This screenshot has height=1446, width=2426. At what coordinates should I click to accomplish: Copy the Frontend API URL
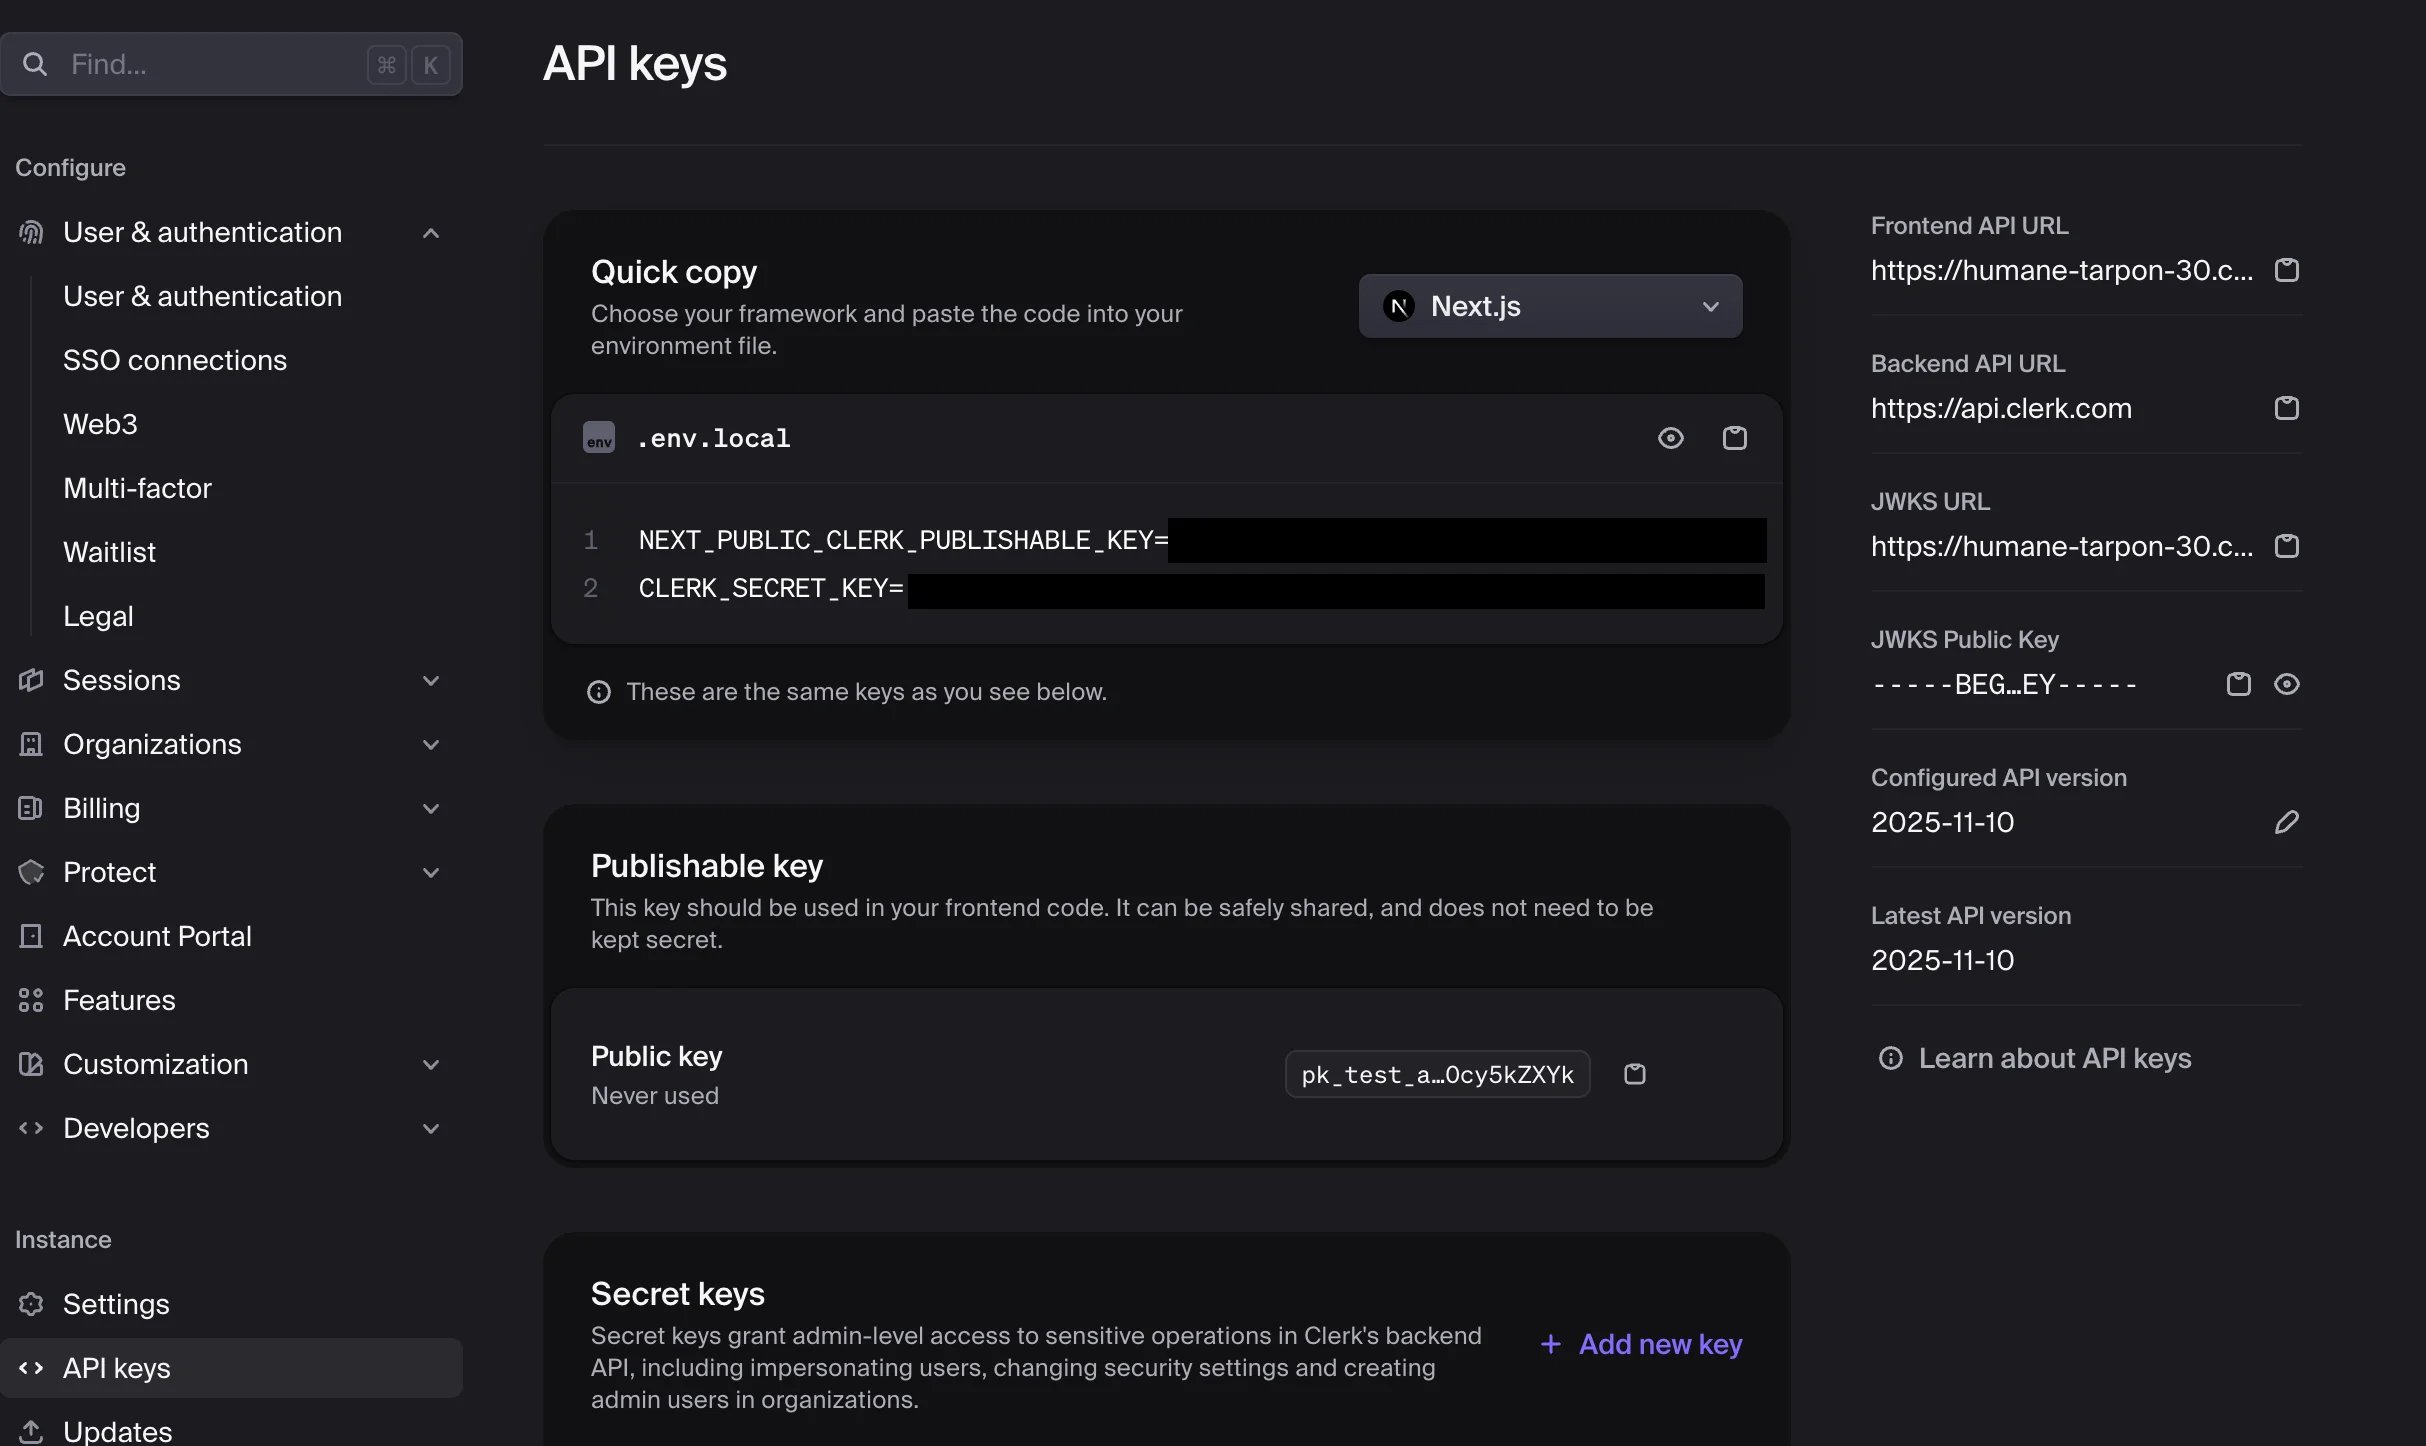[2286, 271]
